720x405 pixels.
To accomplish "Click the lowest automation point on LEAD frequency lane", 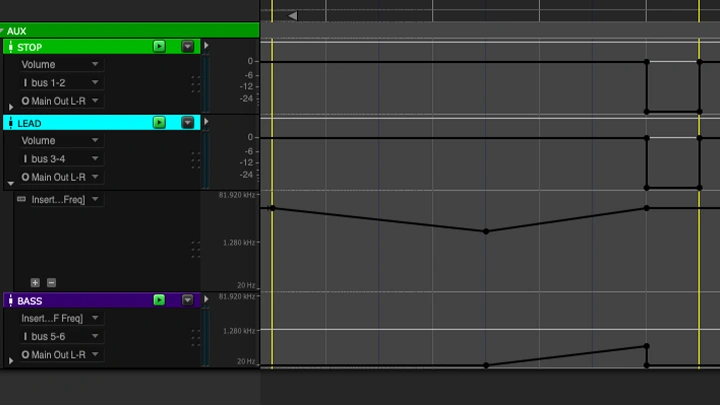I will click(x=486, y=231).
